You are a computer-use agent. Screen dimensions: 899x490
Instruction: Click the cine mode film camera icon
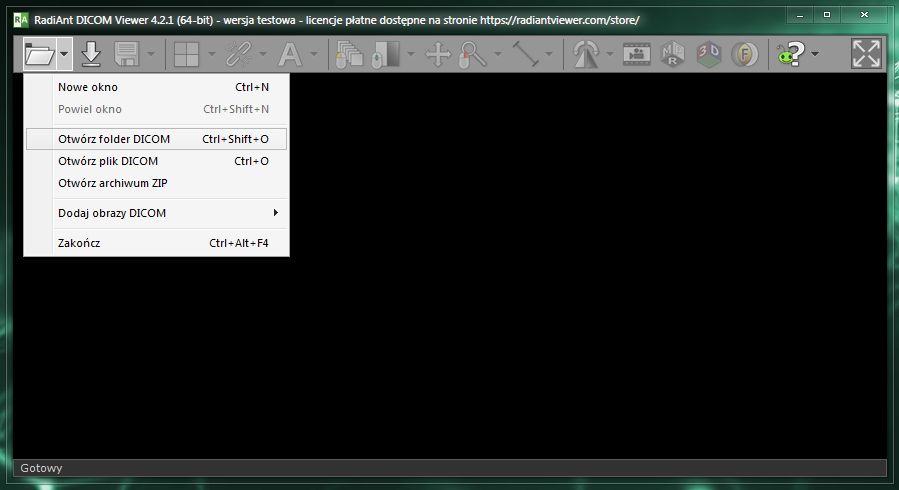point(636,54)
